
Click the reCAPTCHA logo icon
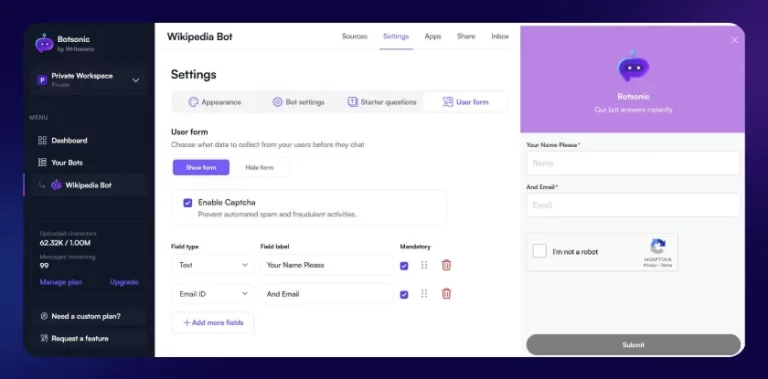(658, 247)
